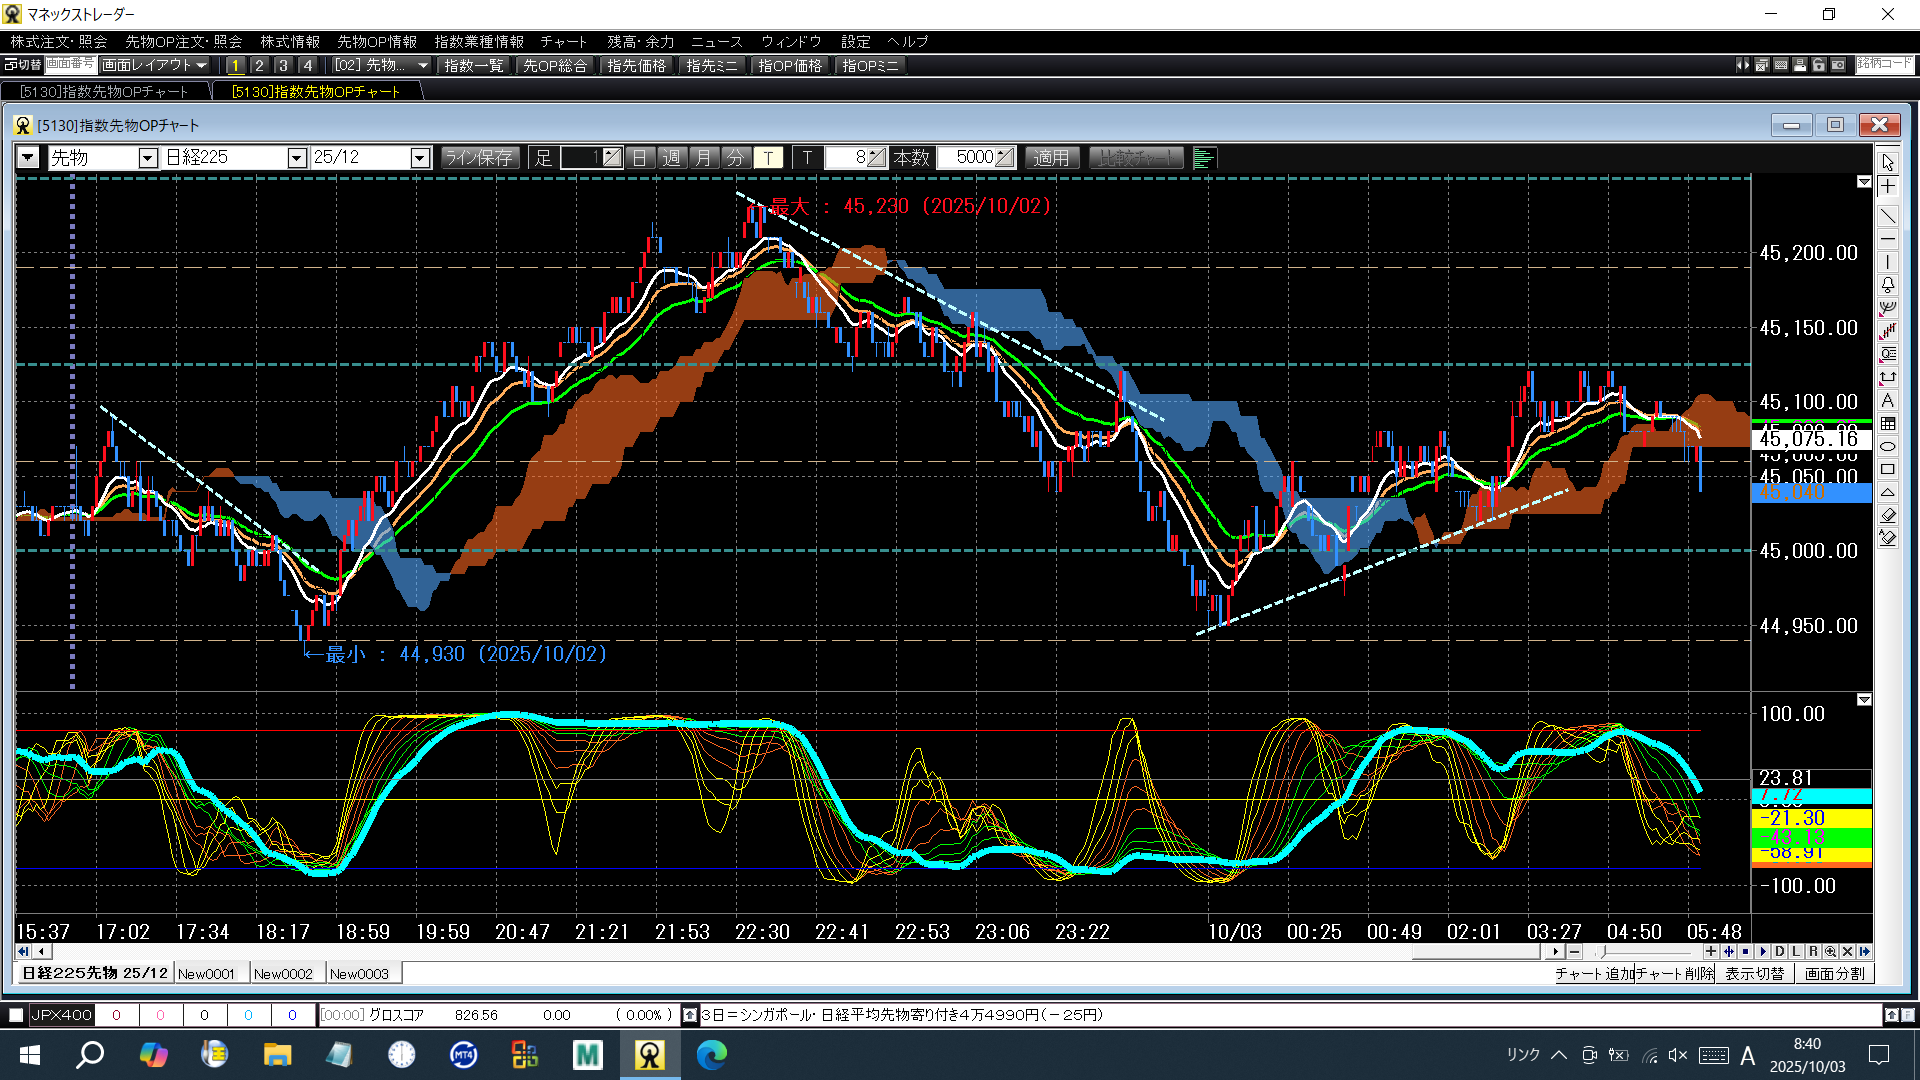Select the ellipse drawing tool

coord(1887,446)
